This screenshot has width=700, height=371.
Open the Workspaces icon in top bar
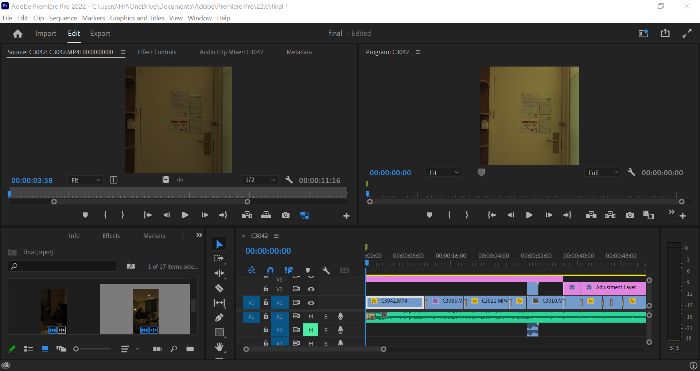[643, 33]
